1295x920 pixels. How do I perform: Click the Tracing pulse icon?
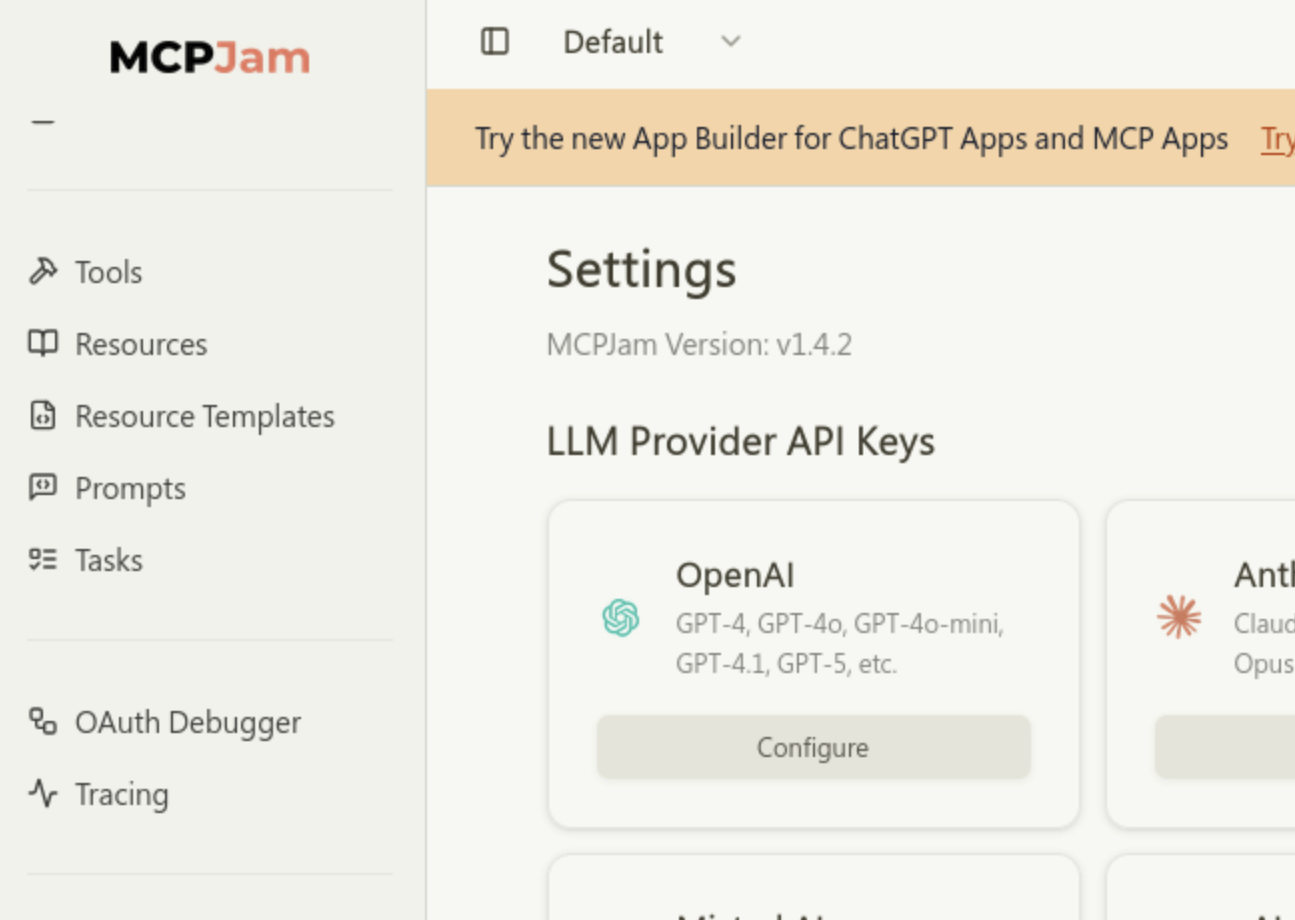(x=43, y=793)
